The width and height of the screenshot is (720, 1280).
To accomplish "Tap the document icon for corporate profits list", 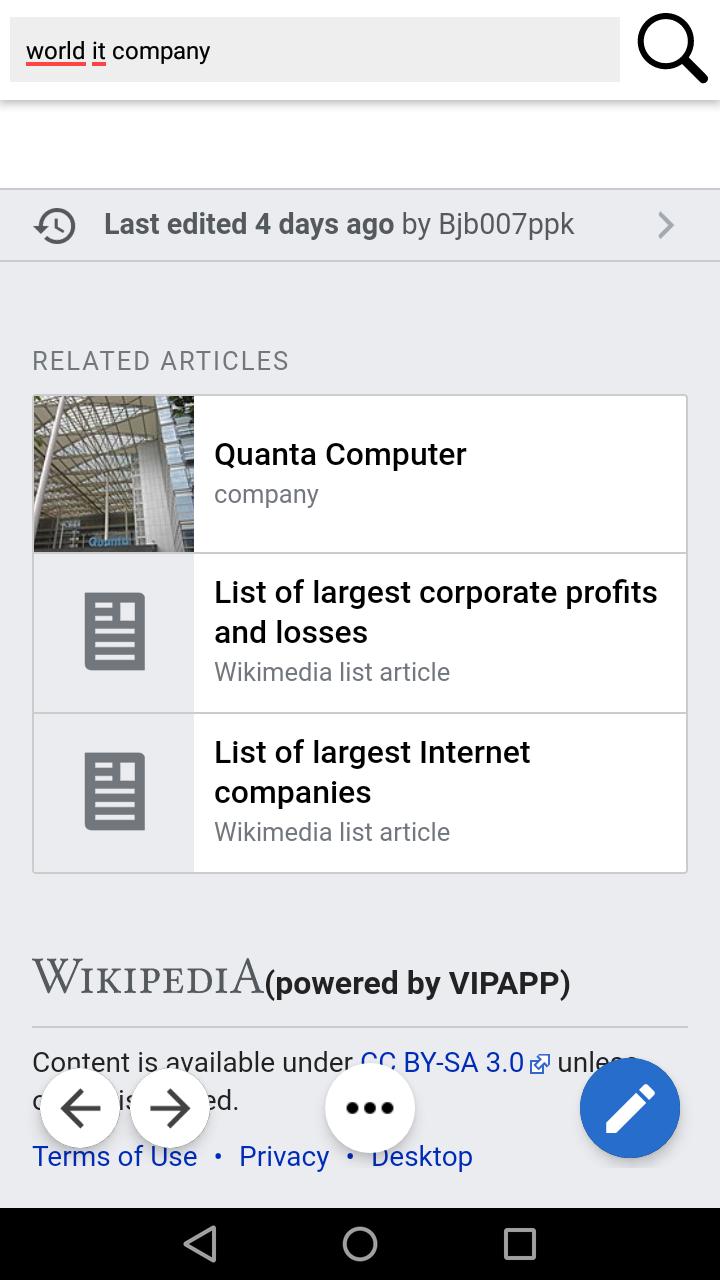I will 114,632.
